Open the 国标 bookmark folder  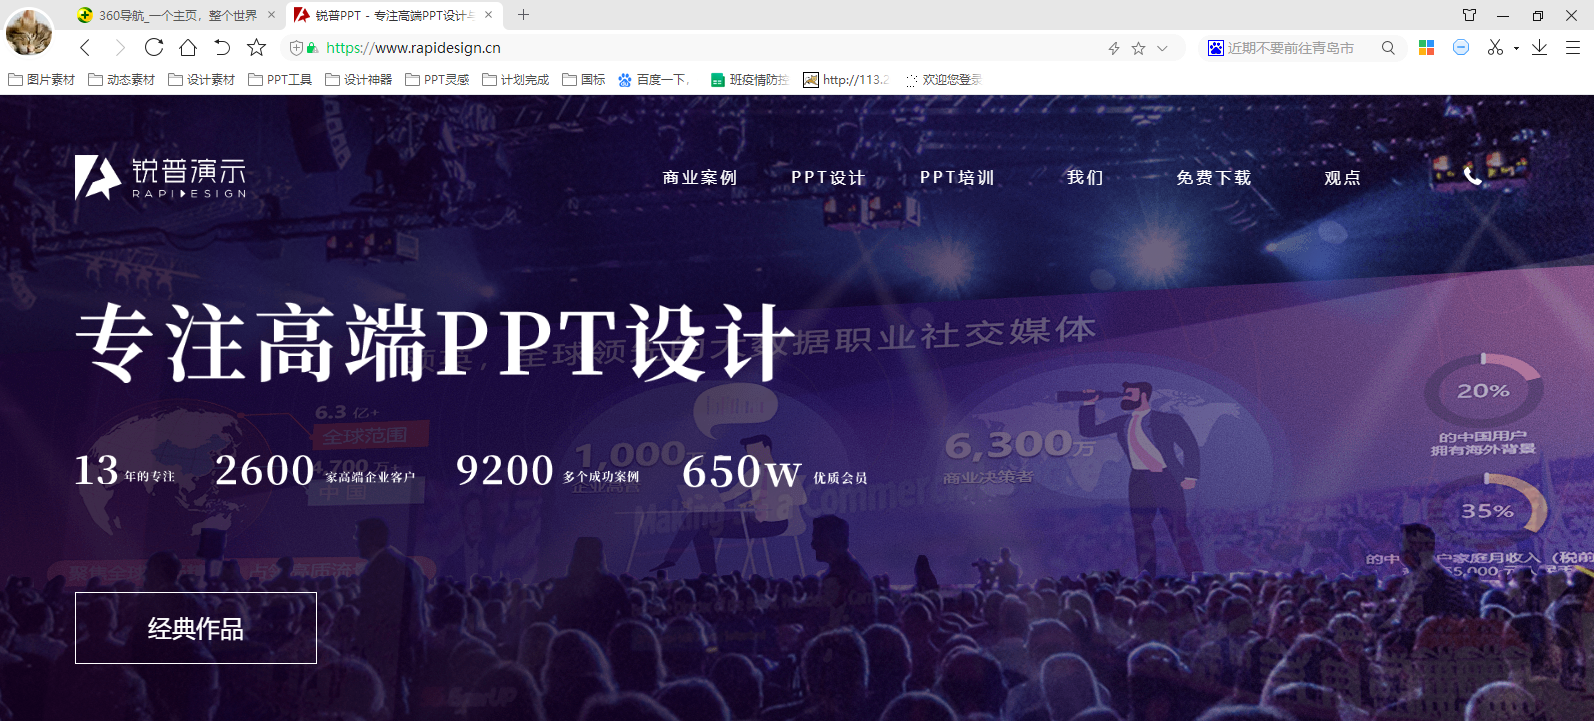pos(584,80)
